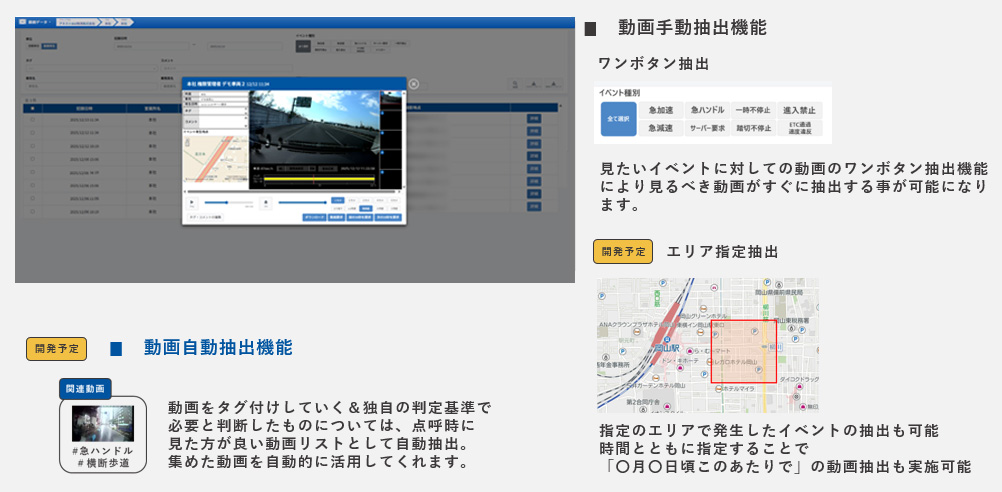
Task: Click the start date input field
Action: tap(153, 46)
